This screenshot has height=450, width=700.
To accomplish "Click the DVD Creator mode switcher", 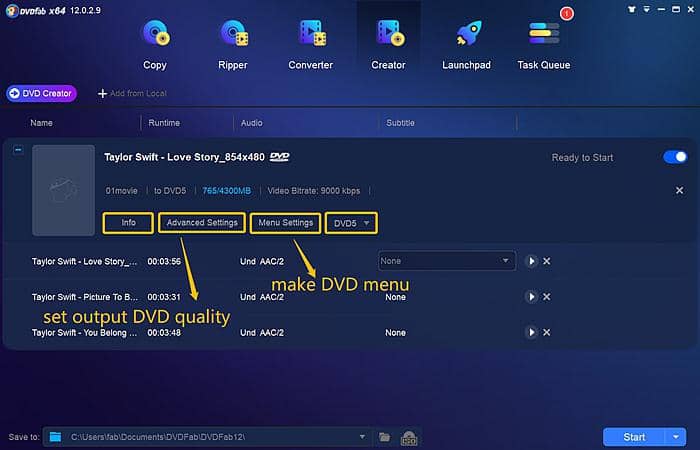I will click(x=41, y=93).
